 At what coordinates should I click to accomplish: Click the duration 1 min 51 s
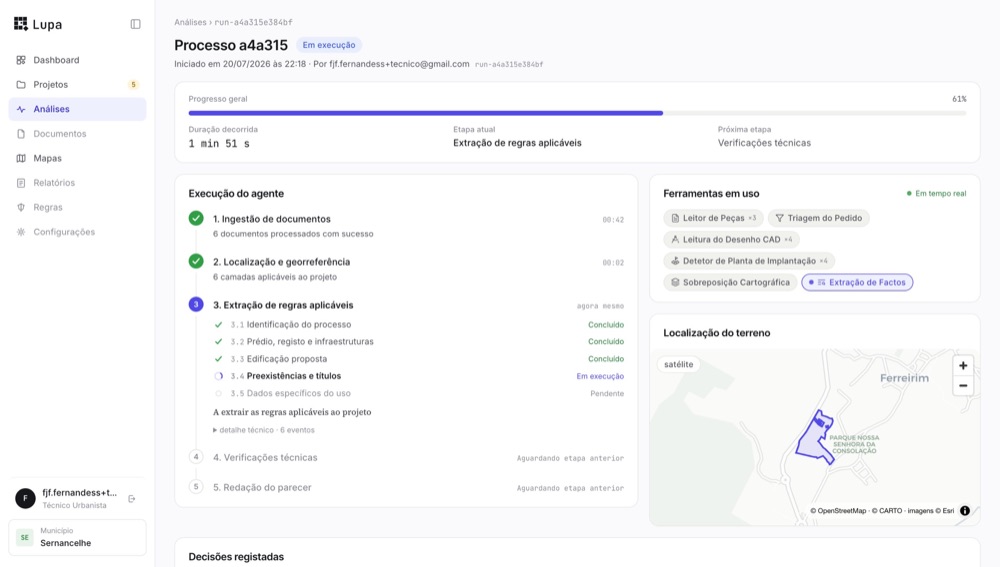tap(219, 144)
